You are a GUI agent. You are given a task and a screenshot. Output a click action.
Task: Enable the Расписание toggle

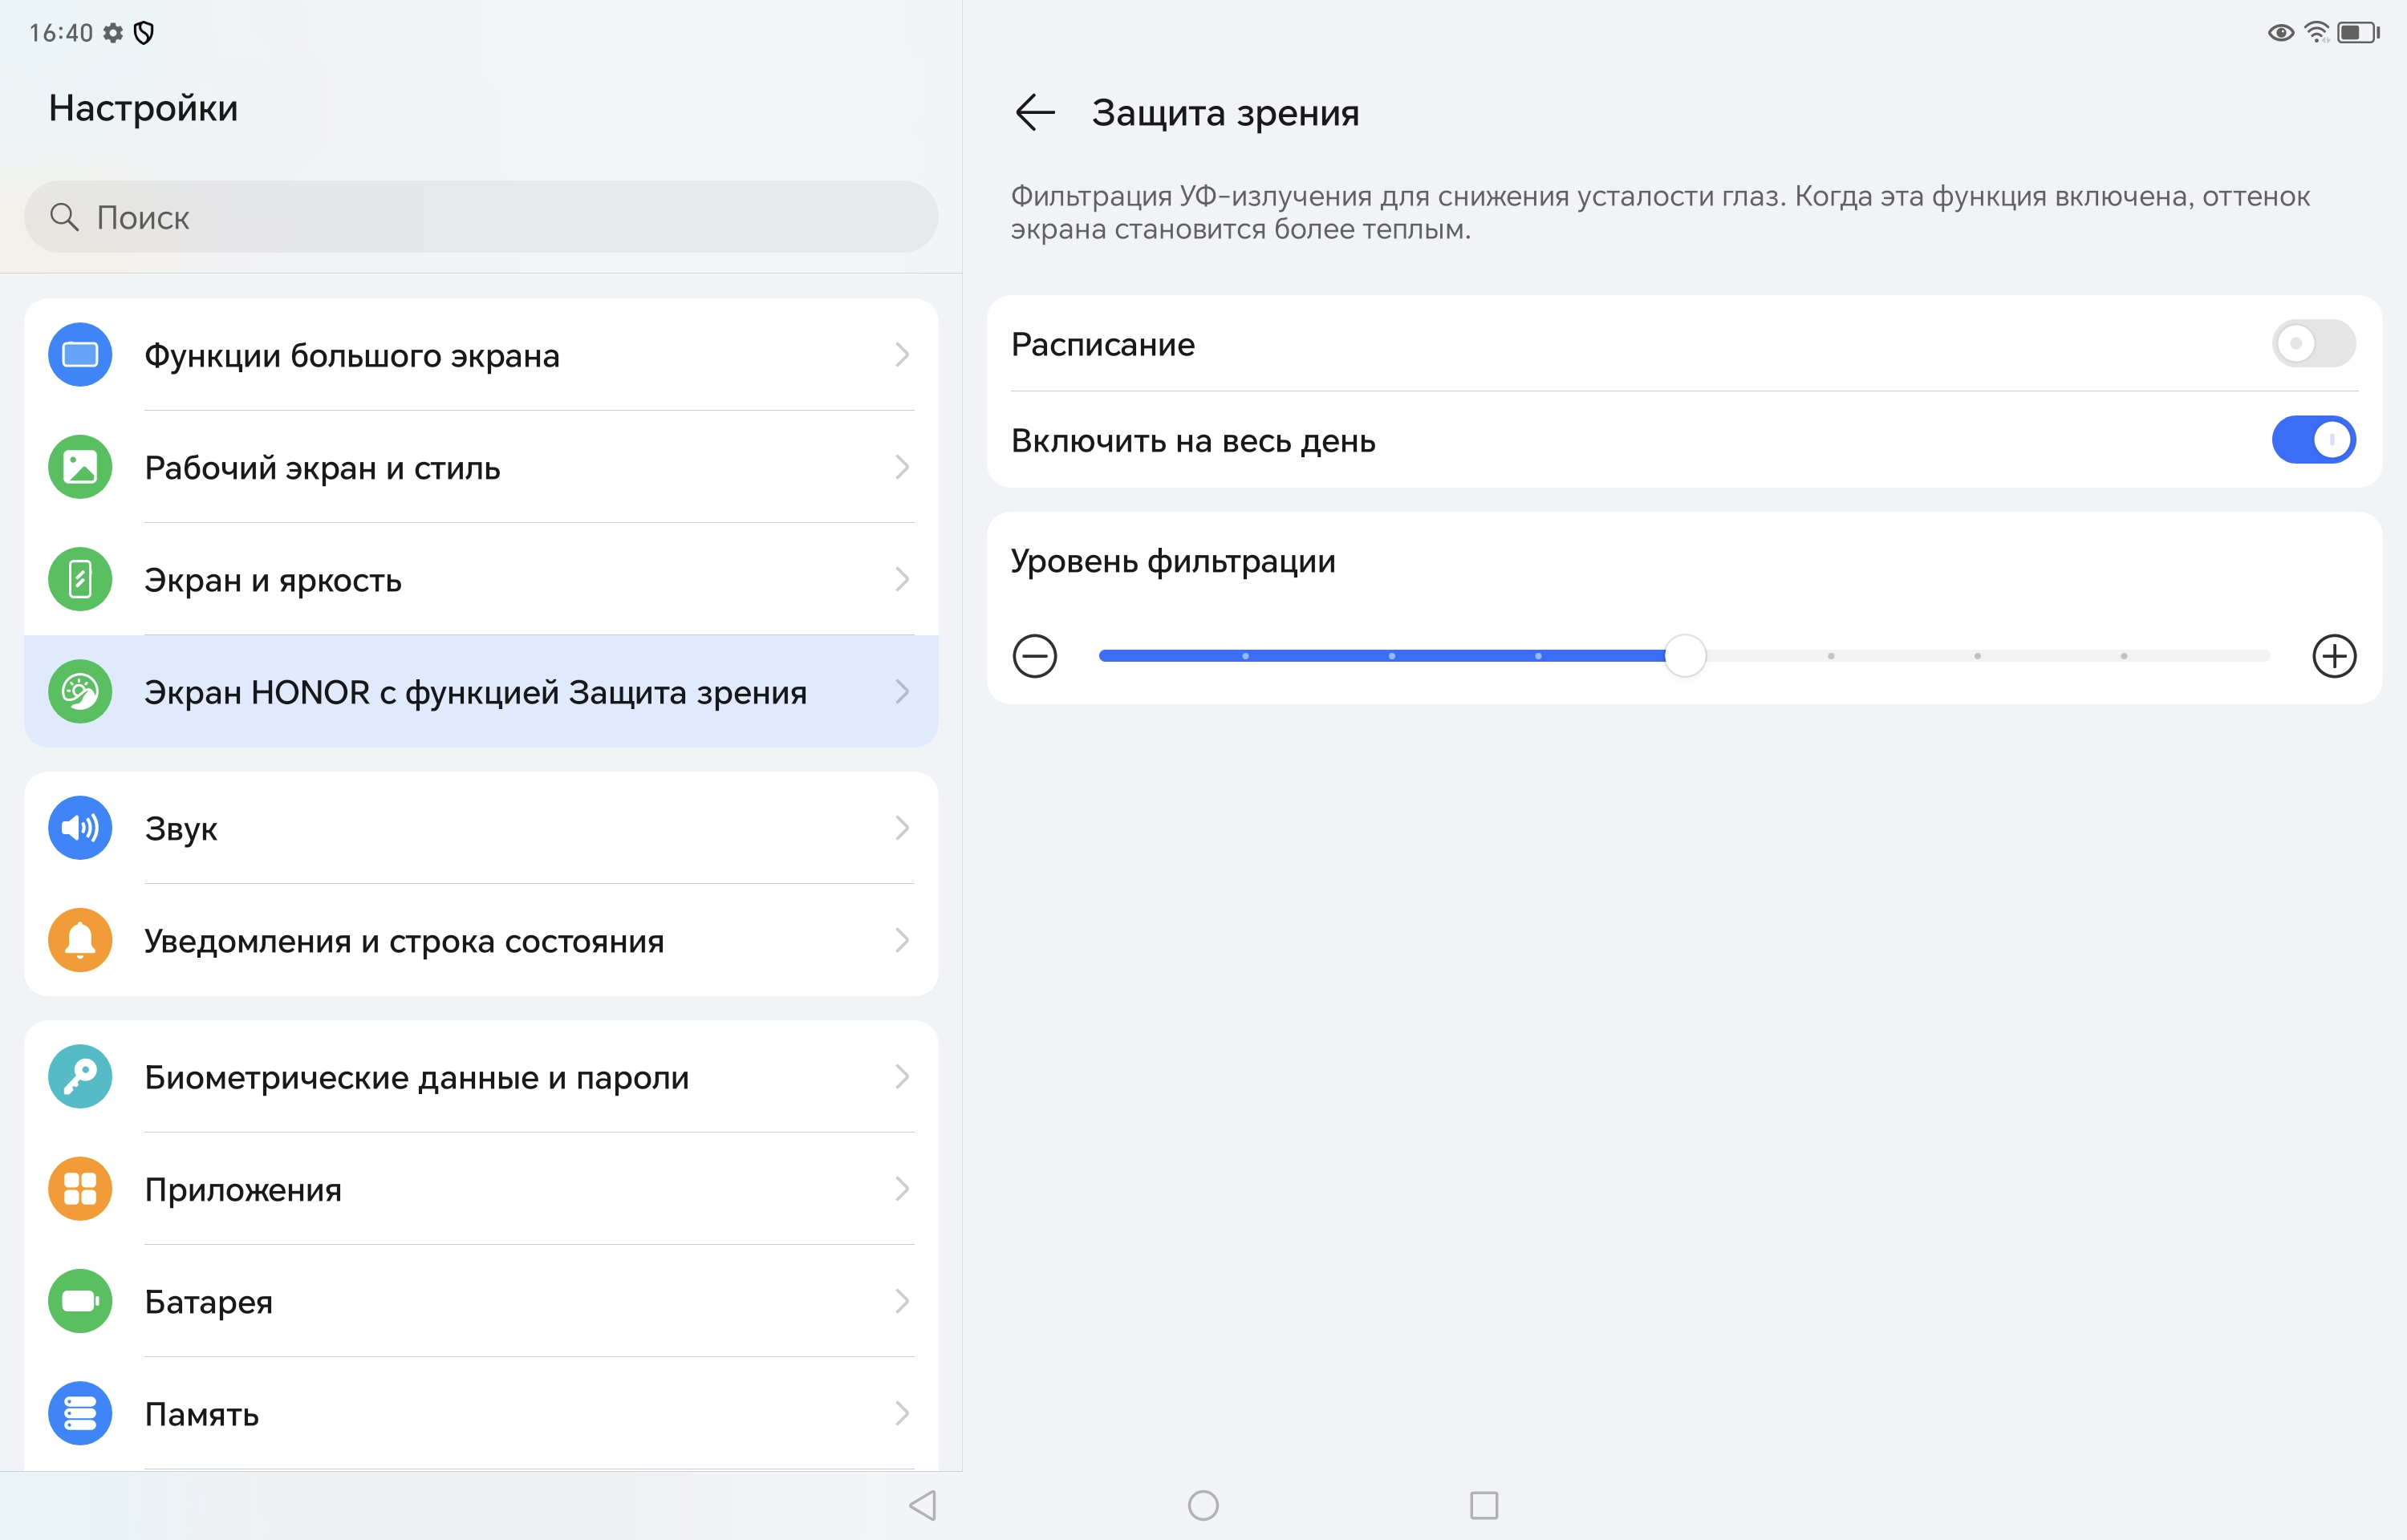click(x=2313, y=344)
